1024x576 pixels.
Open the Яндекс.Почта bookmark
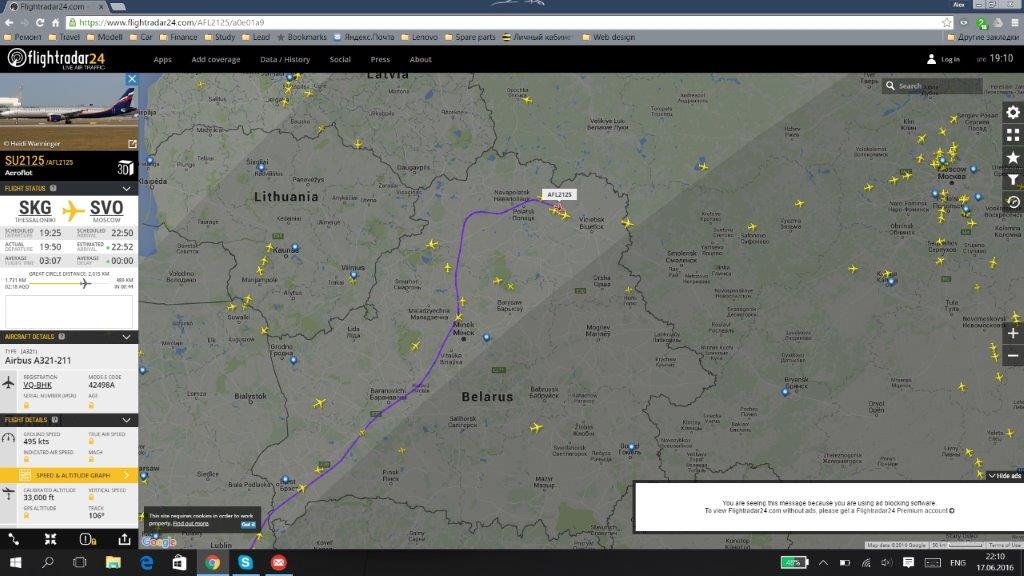tap(364, 37)
